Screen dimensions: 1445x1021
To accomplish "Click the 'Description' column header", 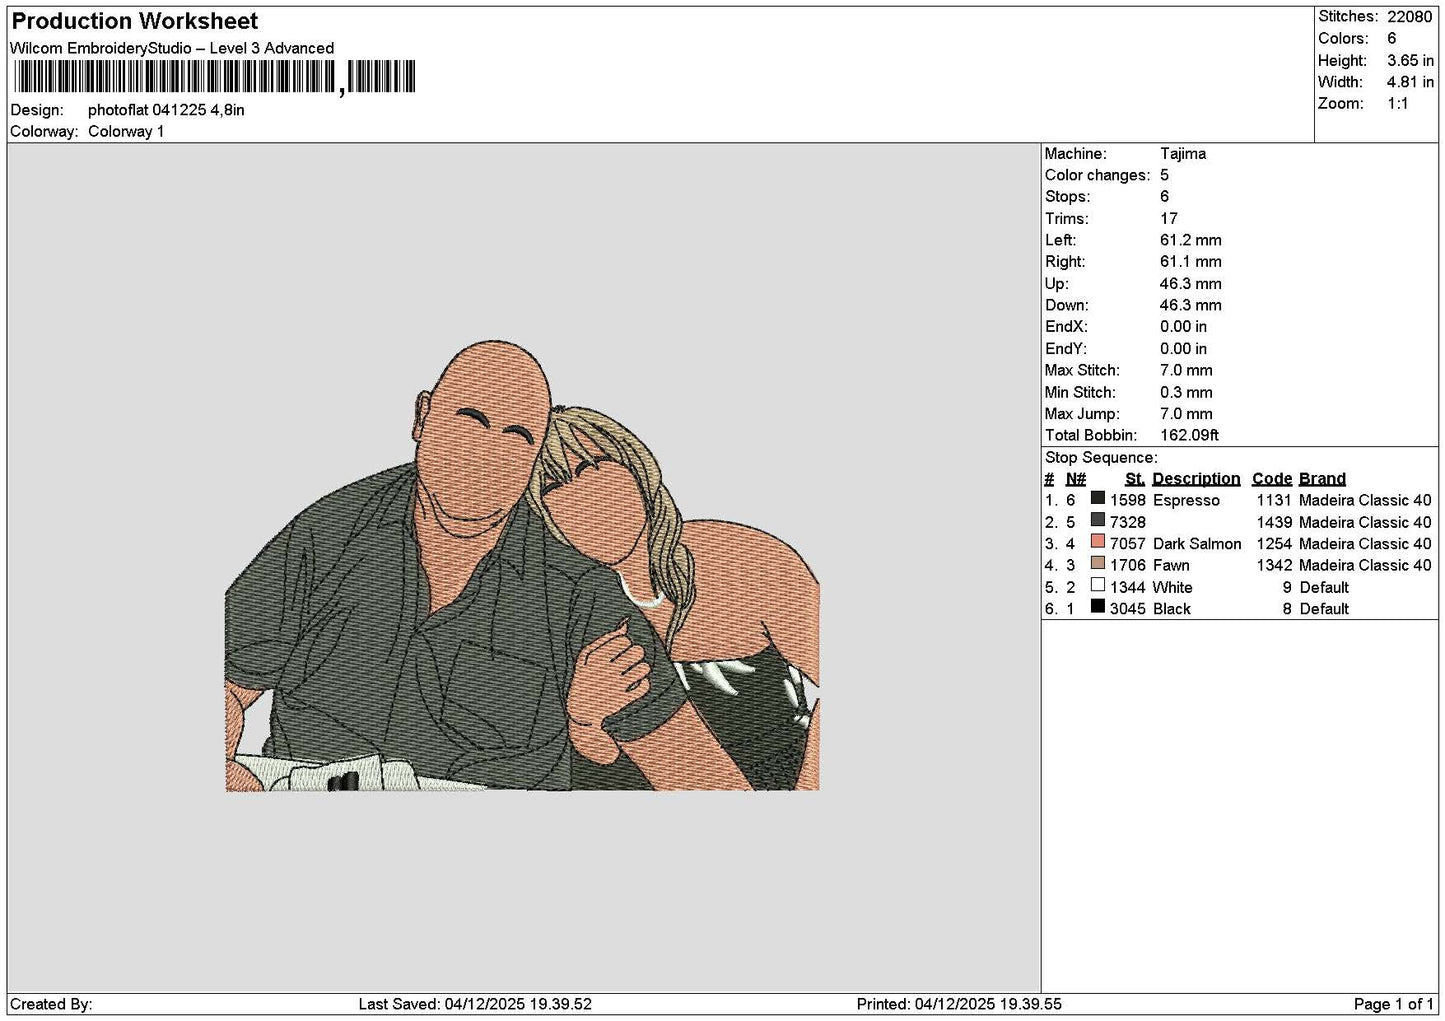I will tap(1196, 479).
